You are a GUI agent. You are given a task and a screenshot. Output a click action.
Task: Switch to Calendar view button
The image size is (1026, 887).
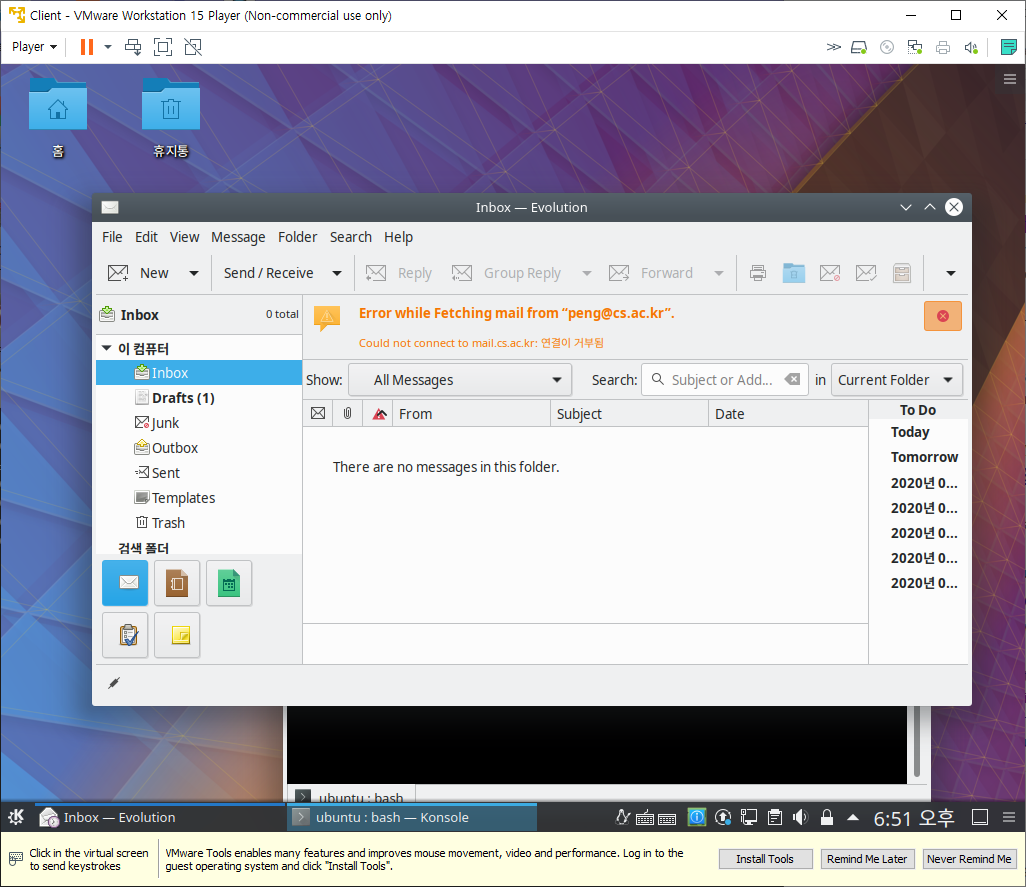click(229, 583)
